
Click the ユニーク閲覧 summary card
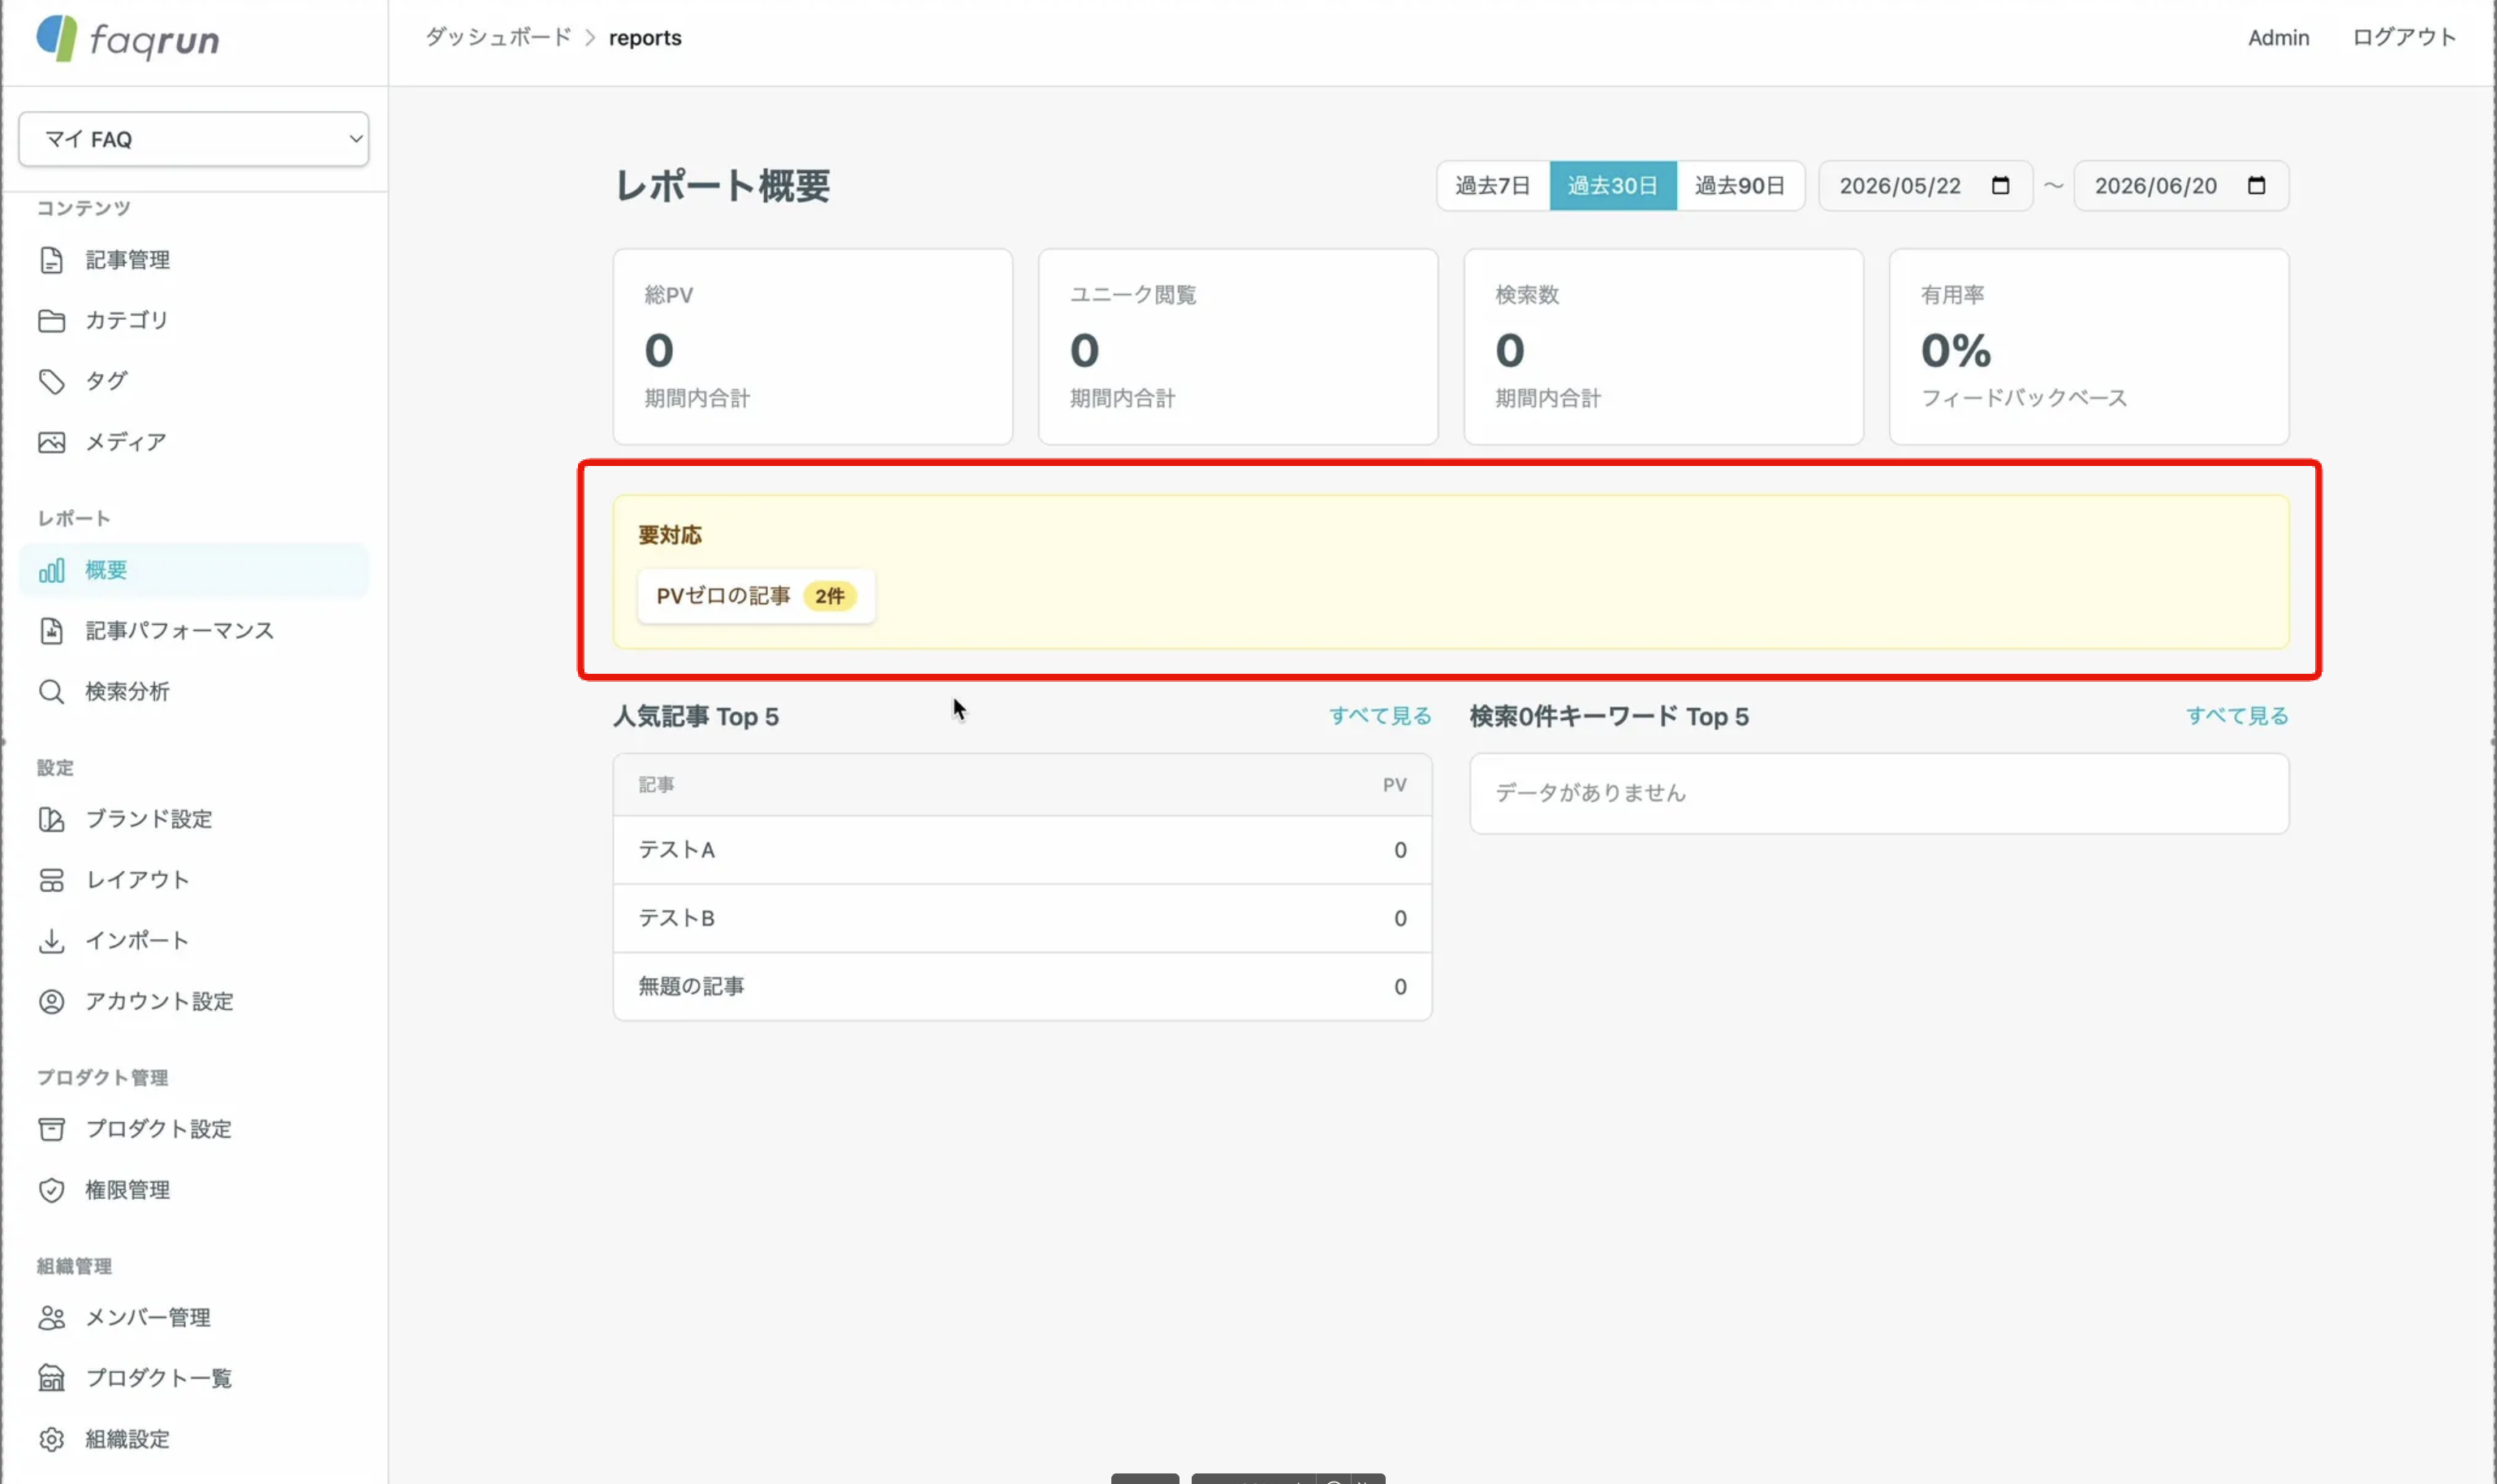1238,346
